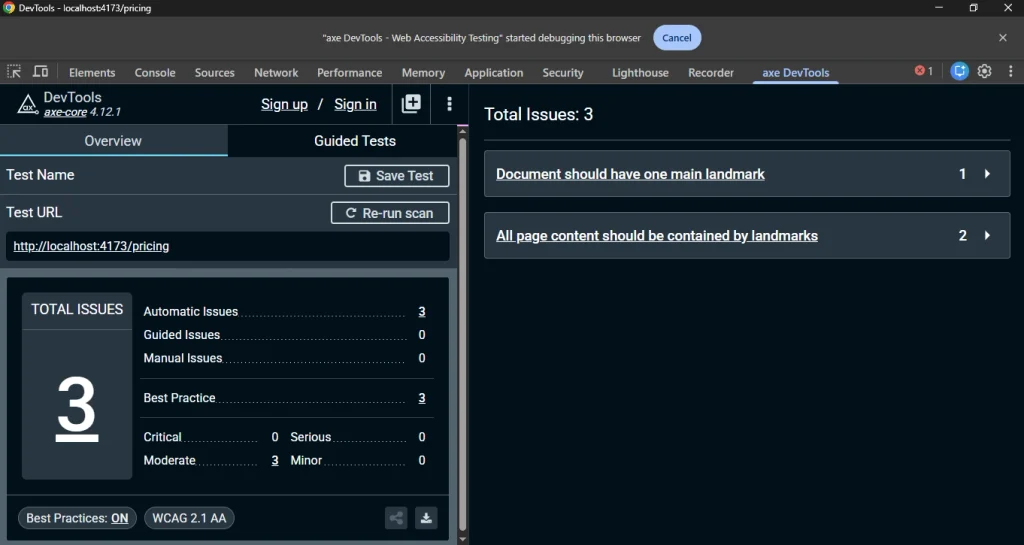Switch to the Performance tab
1024x545 pixels.
pyautogui.click(x=349, y=72)
